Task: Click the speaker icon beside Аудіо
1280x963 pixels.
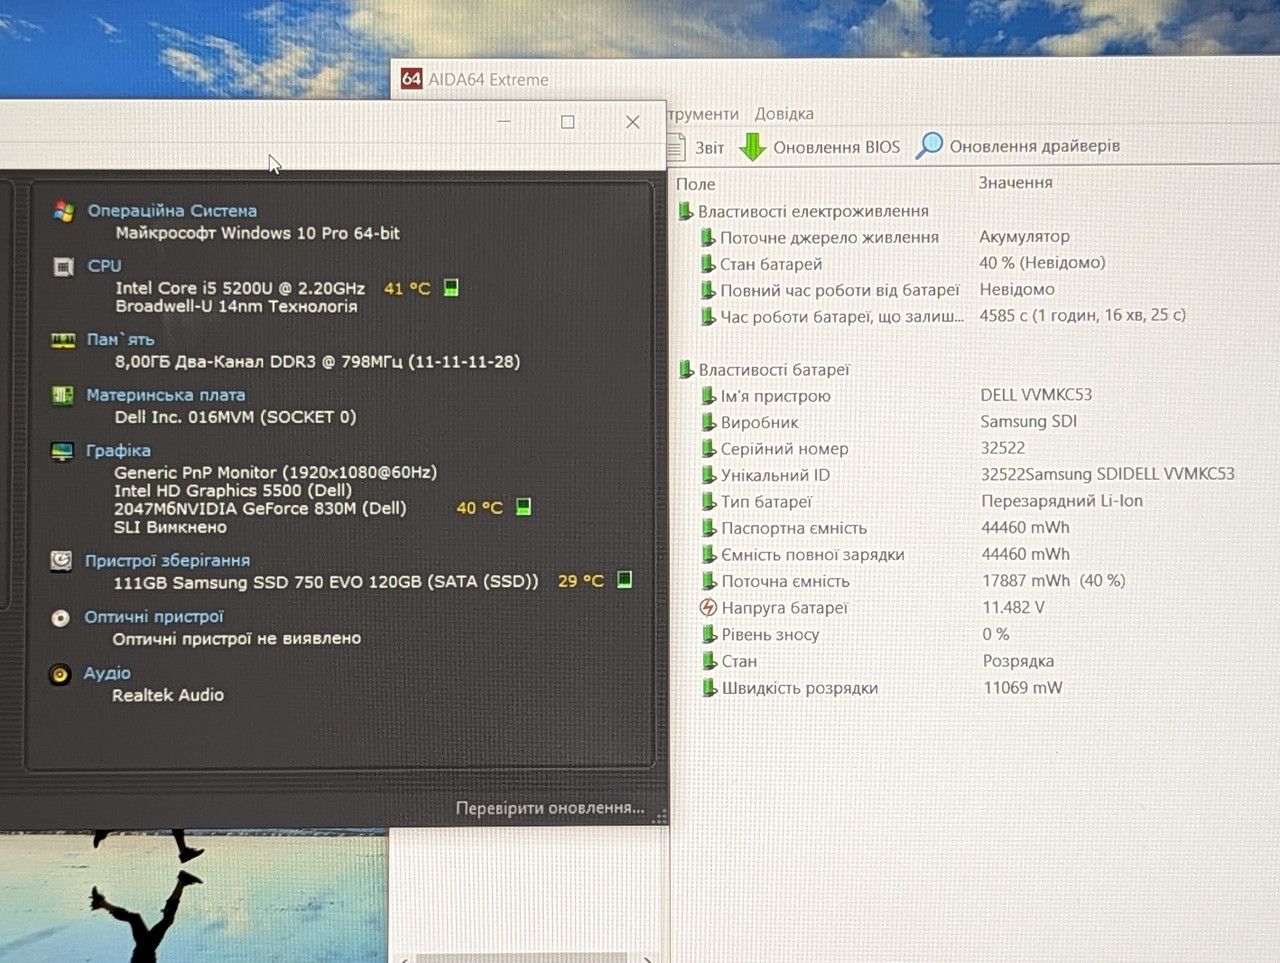Action: tap(60, 674)
